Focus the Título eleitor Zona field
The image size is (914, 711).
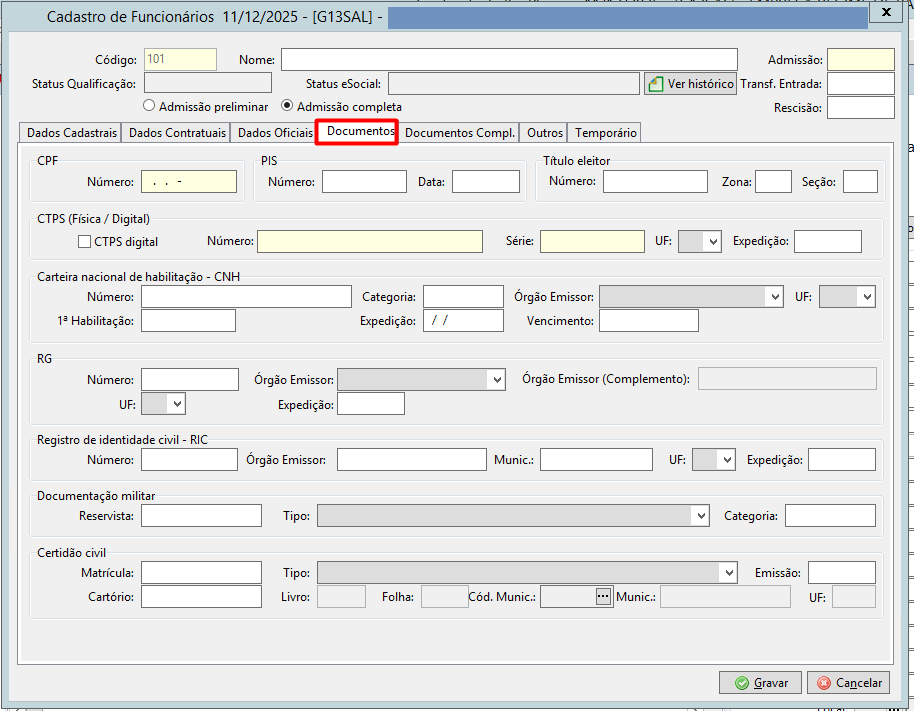coord(773,181)
